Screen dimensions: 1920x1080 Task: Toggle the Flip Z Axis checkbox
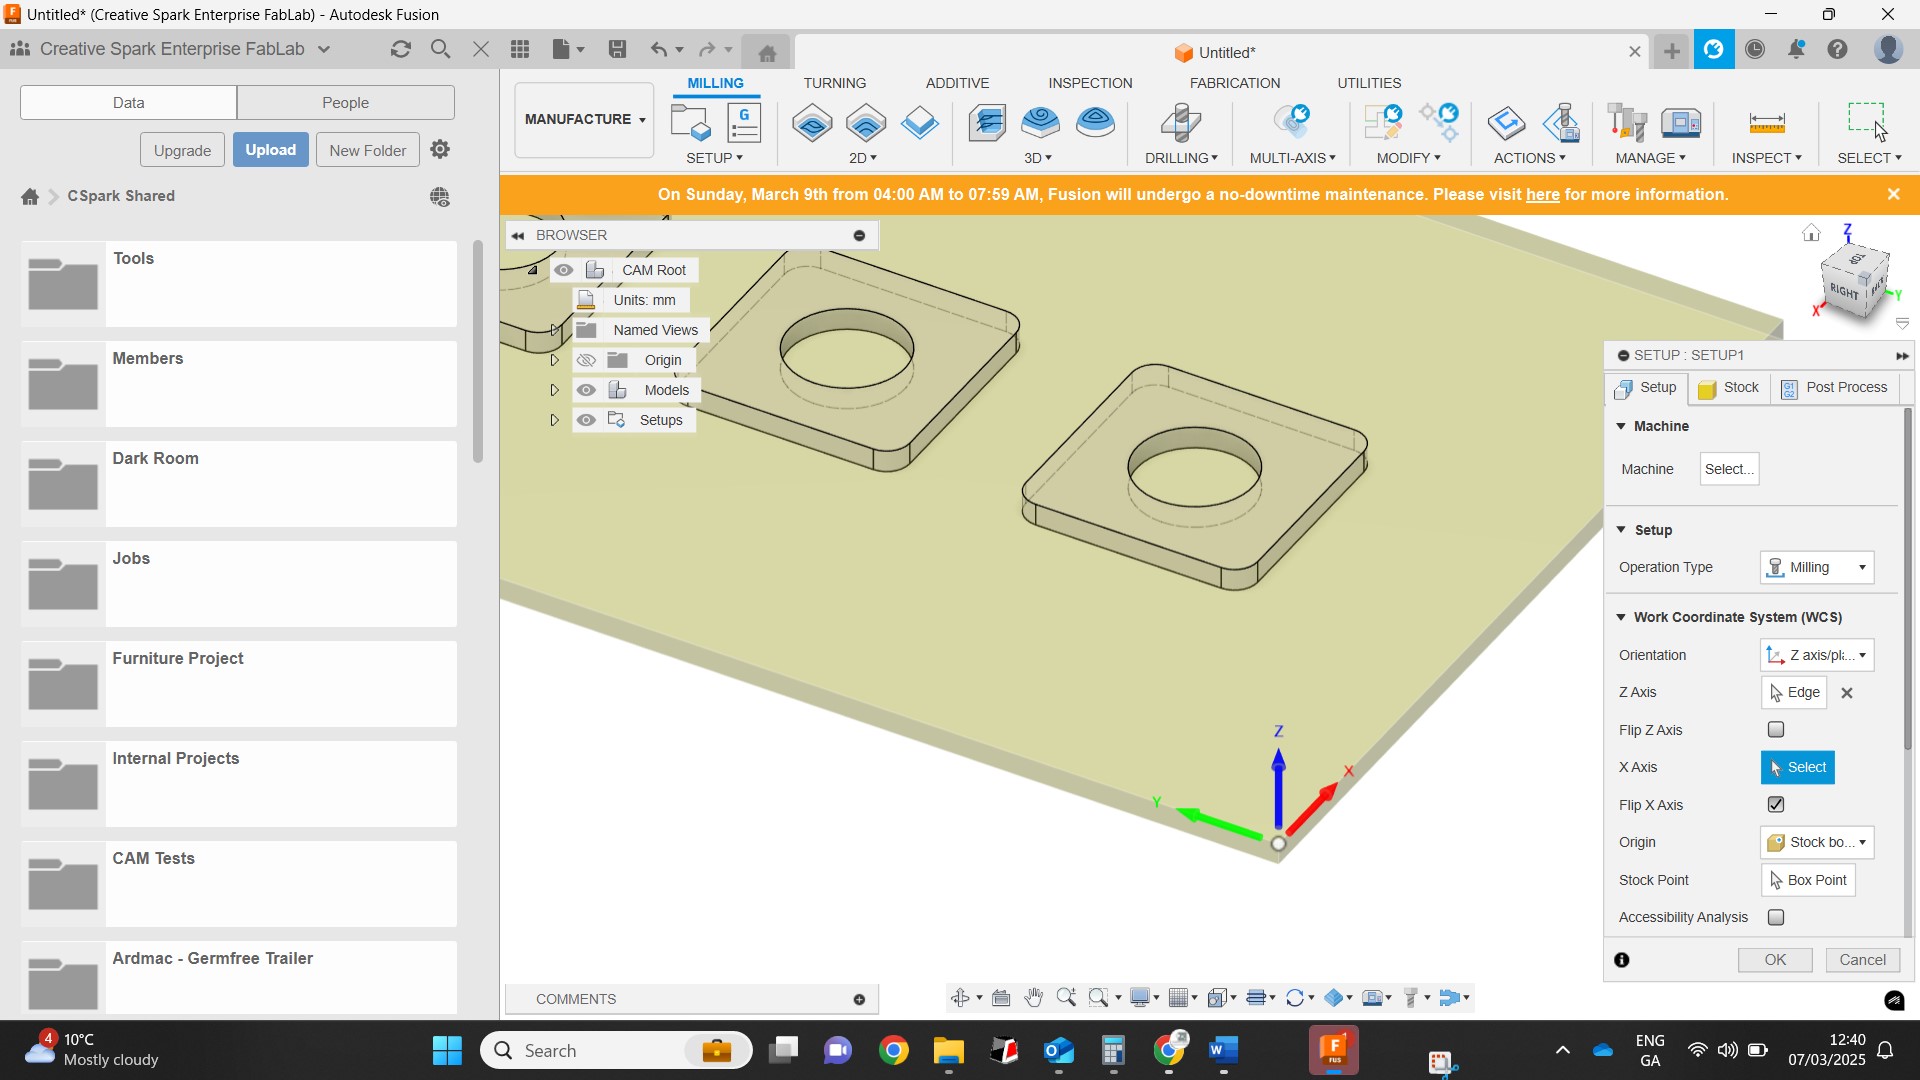tap(1776, 730)
